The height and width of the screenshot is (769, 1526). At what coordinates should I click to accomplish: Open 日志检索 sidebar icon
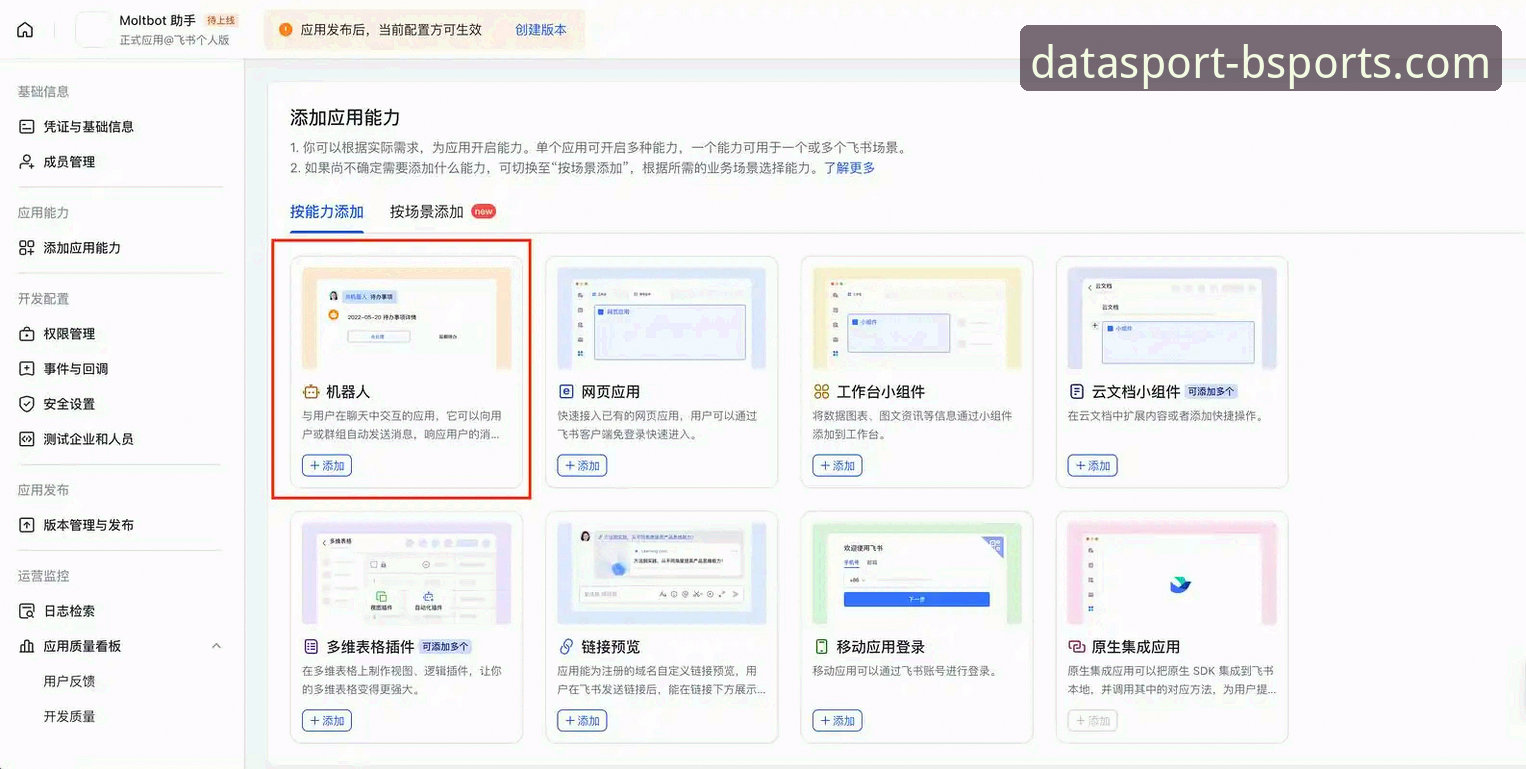click(27, 611)
